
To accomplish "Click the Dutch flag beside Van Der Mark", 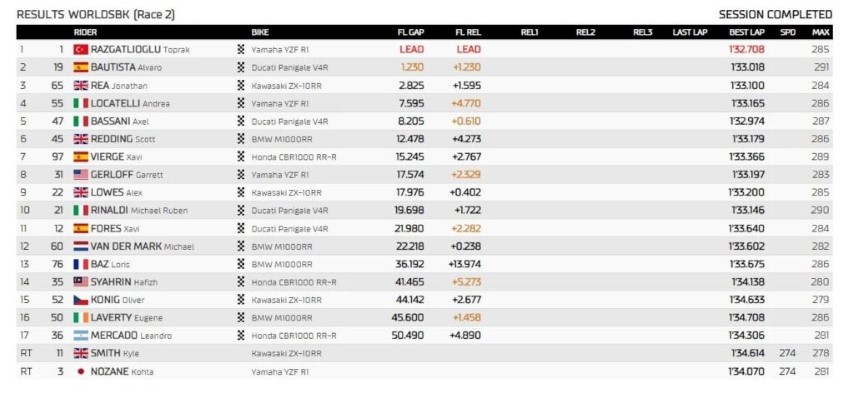I will (x=81, y=246).
